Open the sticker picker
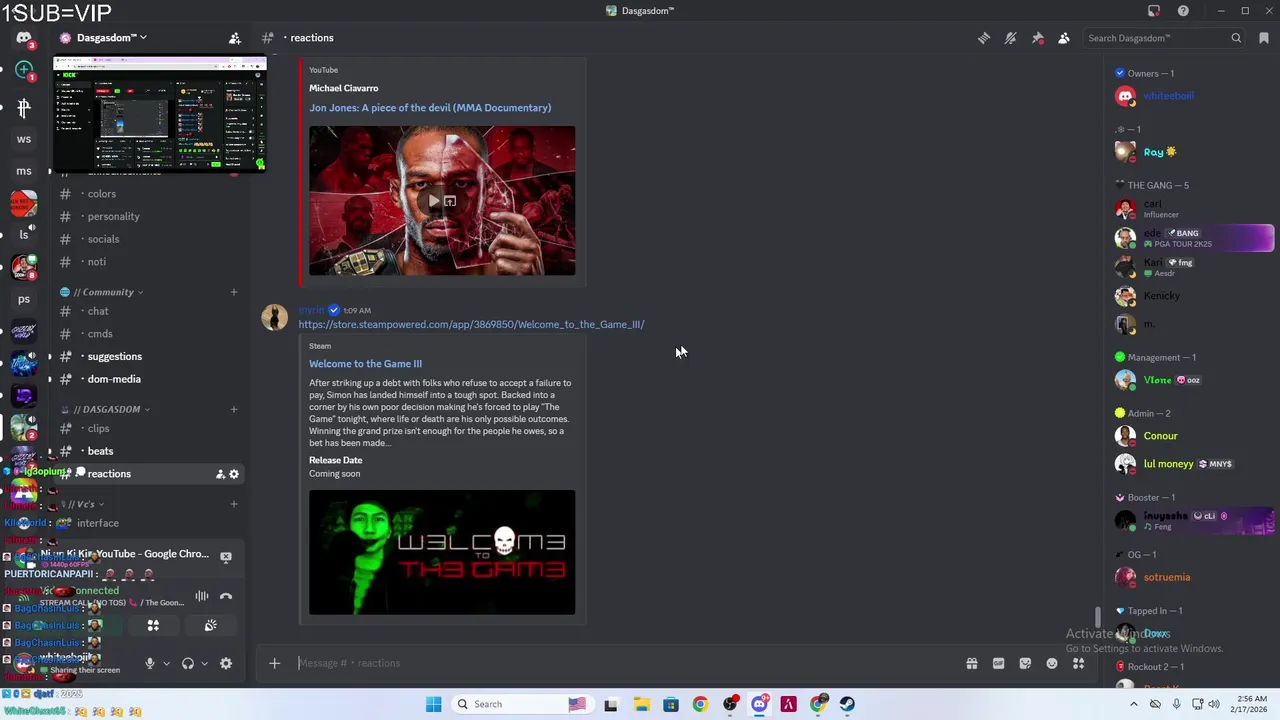Viewport: 1280px width, 720px height. coord(1025,663)
